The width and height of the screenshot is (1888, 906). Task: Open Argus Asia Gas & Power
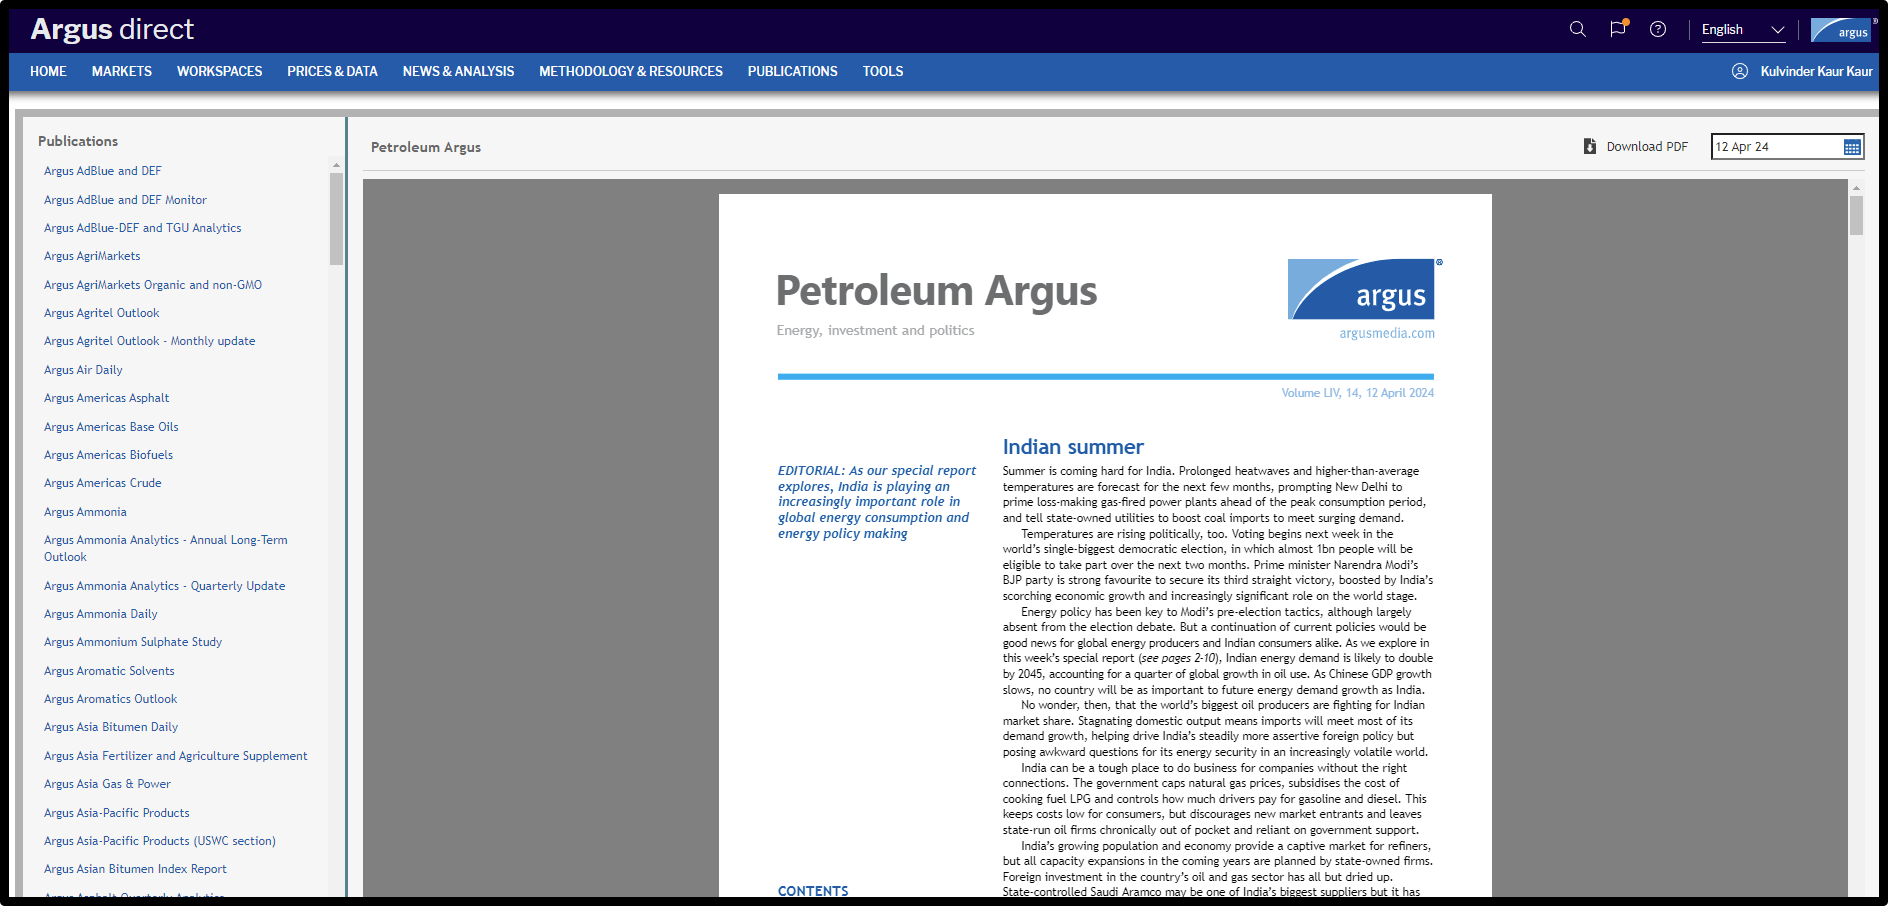(107, 784)
